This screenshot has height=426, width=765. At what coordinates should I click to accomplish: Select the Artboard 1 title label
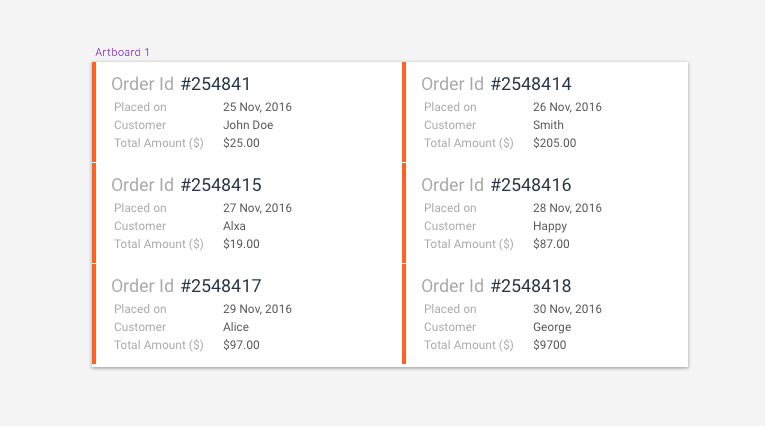(122, 52)
